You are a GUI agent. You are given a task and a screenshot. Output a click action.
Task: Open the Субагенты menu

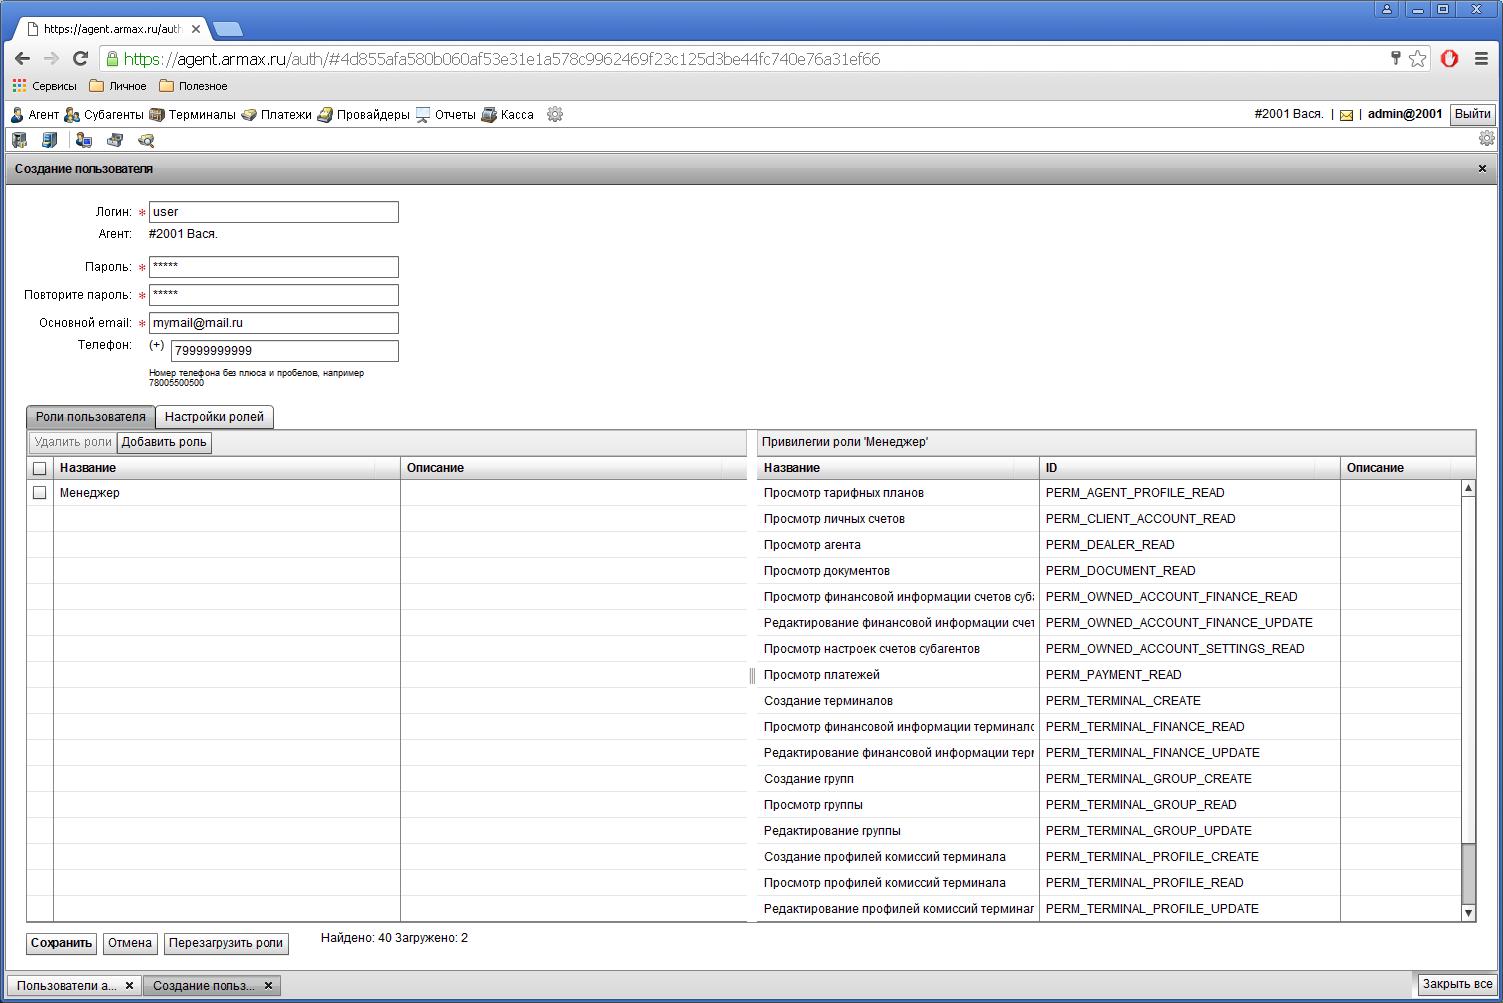click(x=104, y=115)
